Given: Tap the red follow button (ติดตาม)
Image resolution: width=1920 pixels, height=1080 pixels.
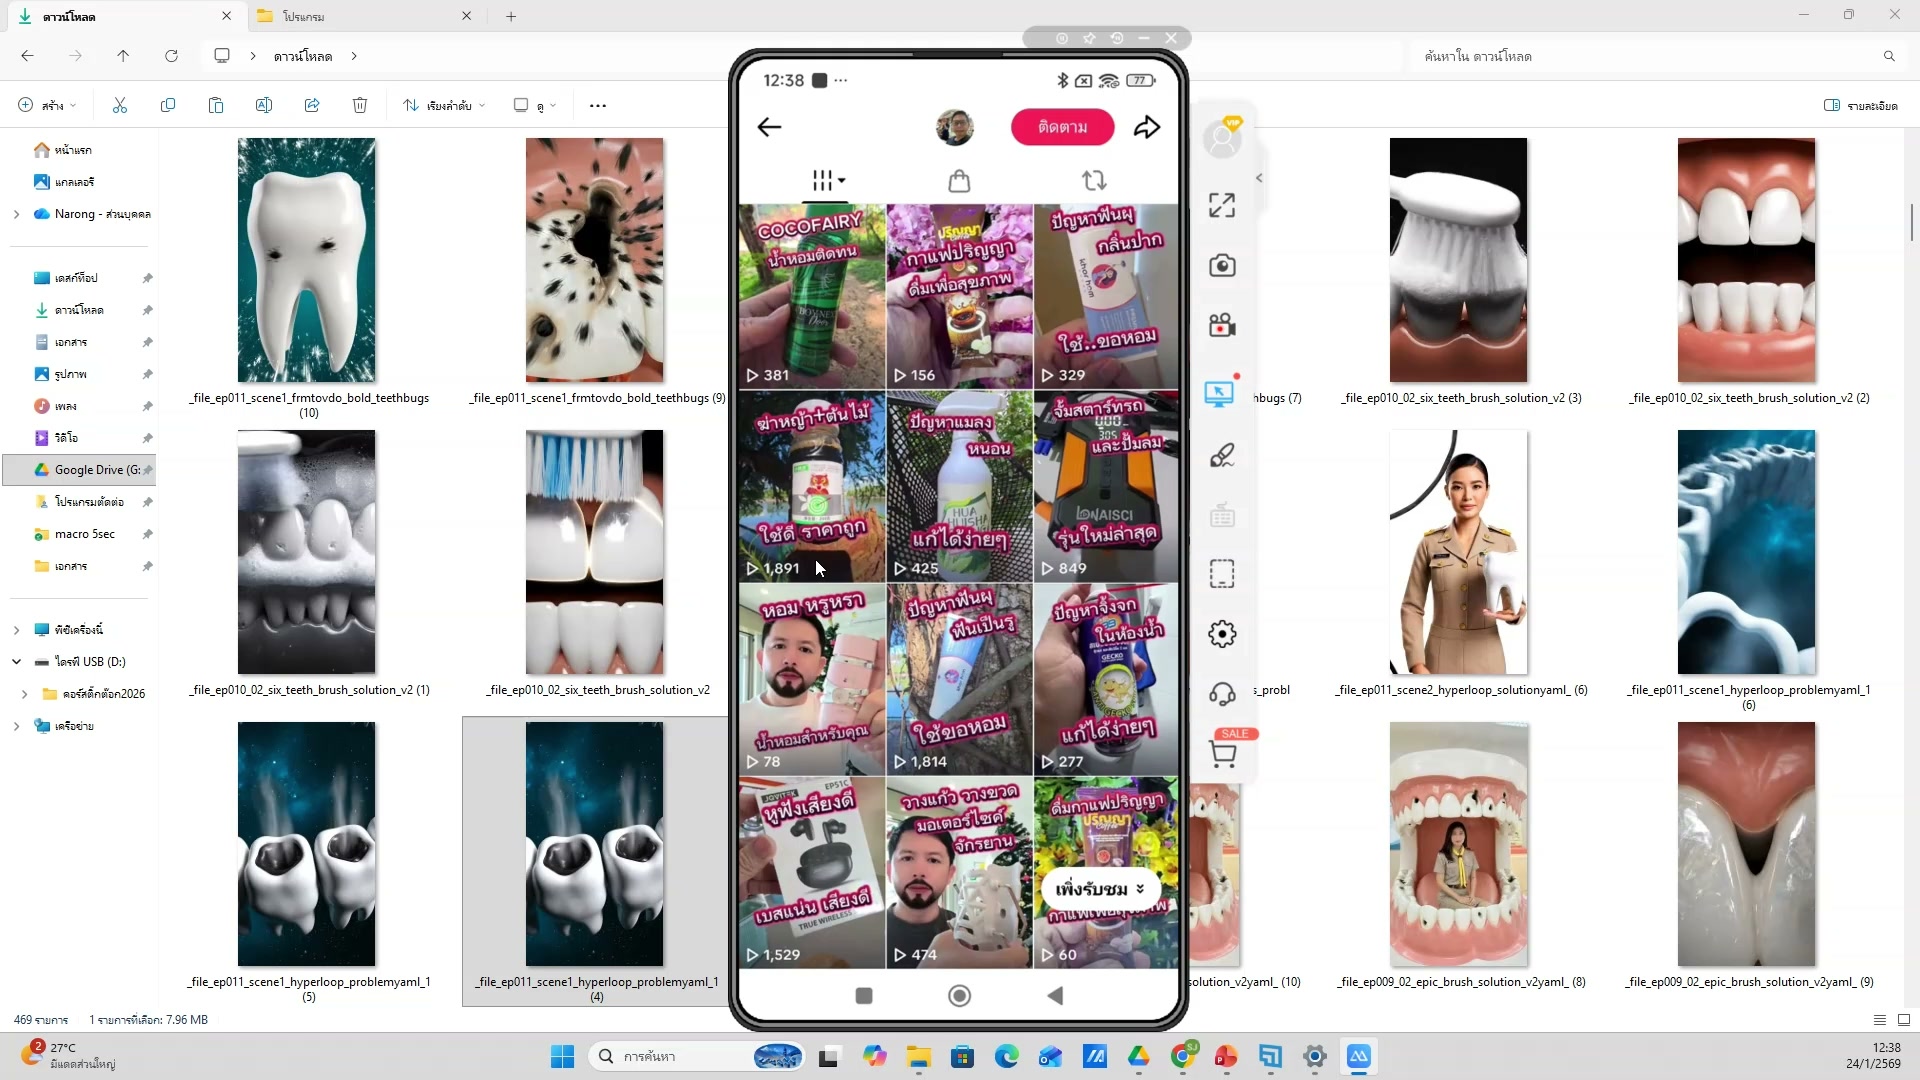Looking at the screenshot, I should pos(1062,127).
